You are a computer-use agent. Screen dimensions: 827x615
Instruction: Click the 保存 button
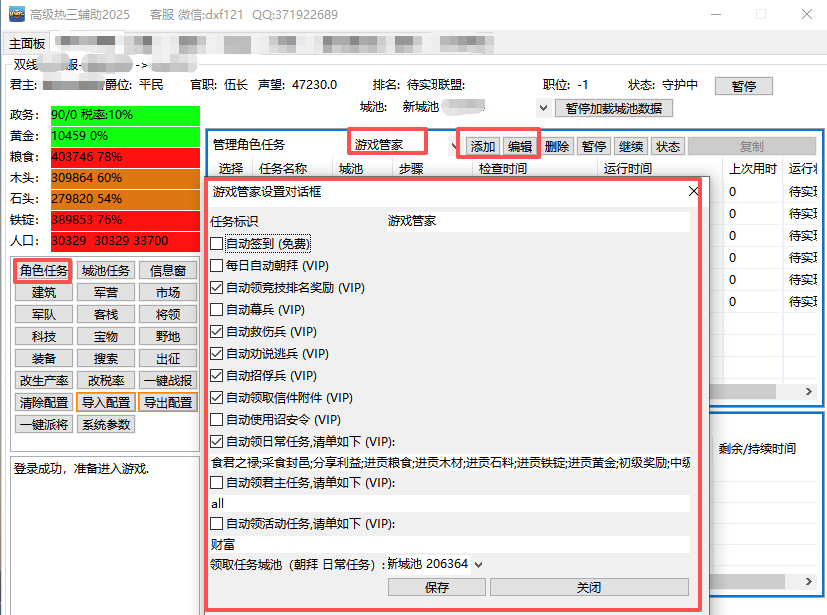[437, 587]
